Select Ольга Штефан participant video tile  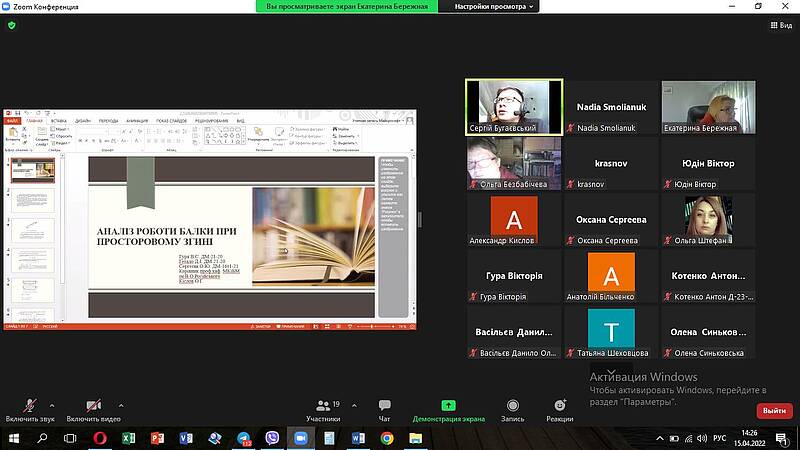point(706,220)
